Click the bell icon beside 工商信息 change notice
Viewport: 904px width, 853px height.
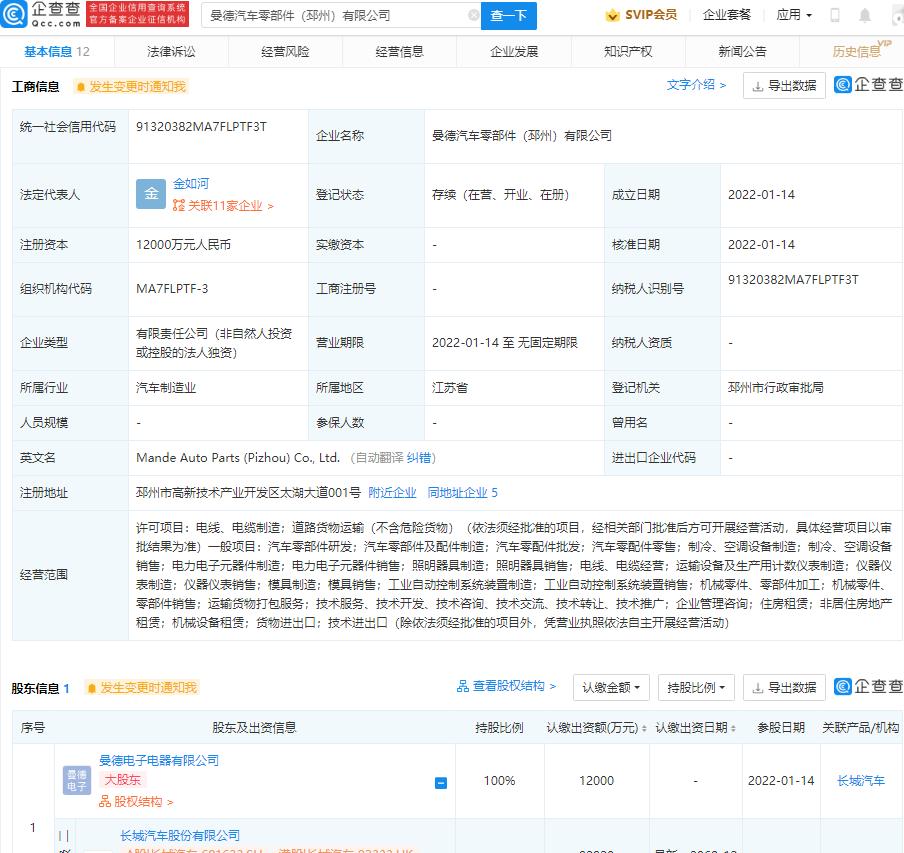click(81, 87)
